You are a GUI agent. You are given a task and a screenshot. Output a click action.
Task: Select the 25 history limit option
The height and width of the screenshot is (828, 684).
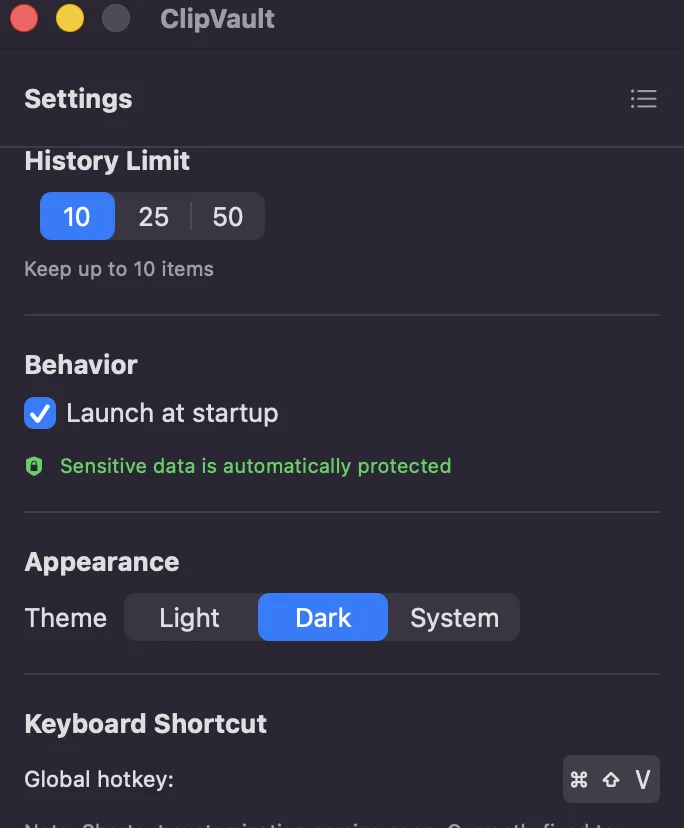tap(152, 216)
